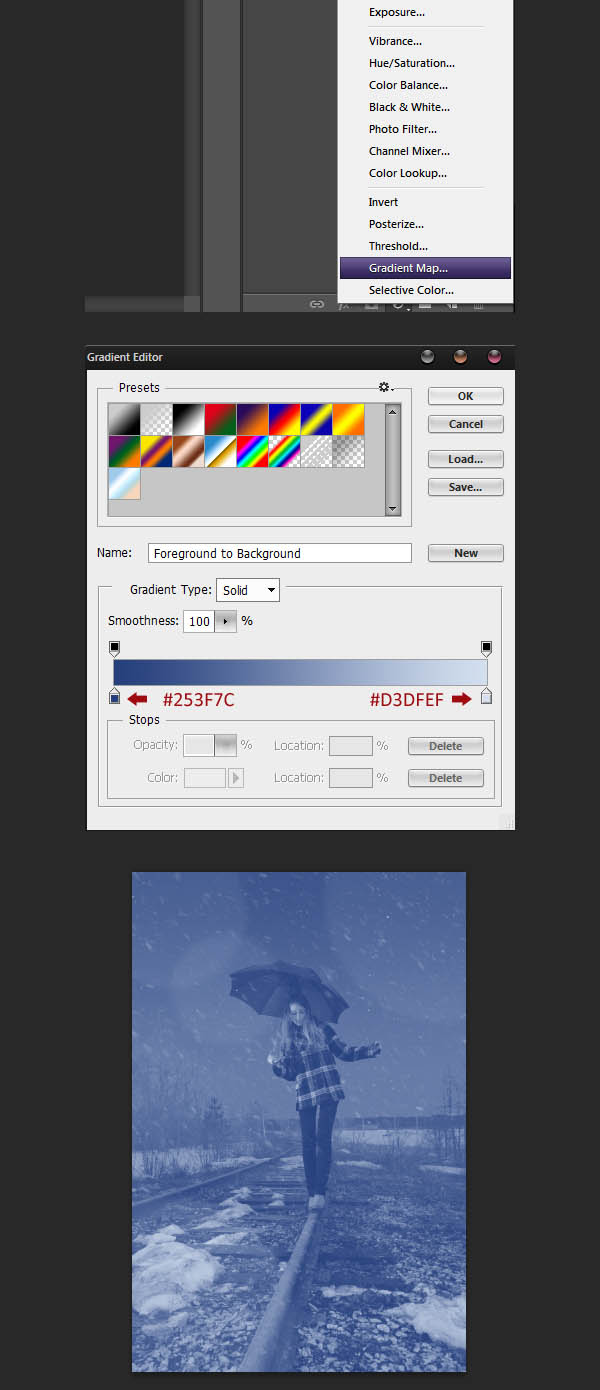This screenshot has height=1390, width=600.
Task: Pick the rainbow spectrum gradient preset
Action: tap(253, 452)
